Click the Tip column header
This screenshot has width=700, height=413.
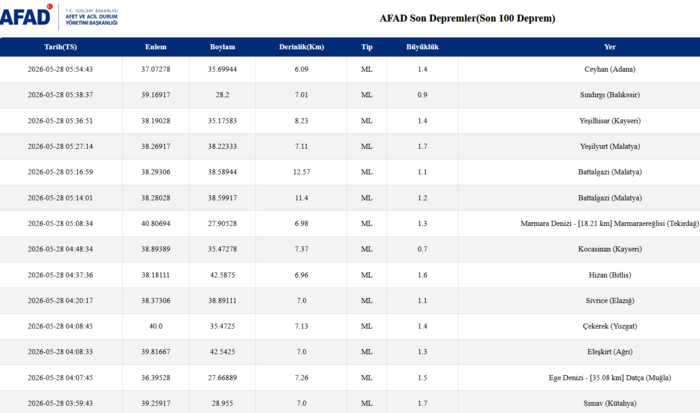point(367,47)
